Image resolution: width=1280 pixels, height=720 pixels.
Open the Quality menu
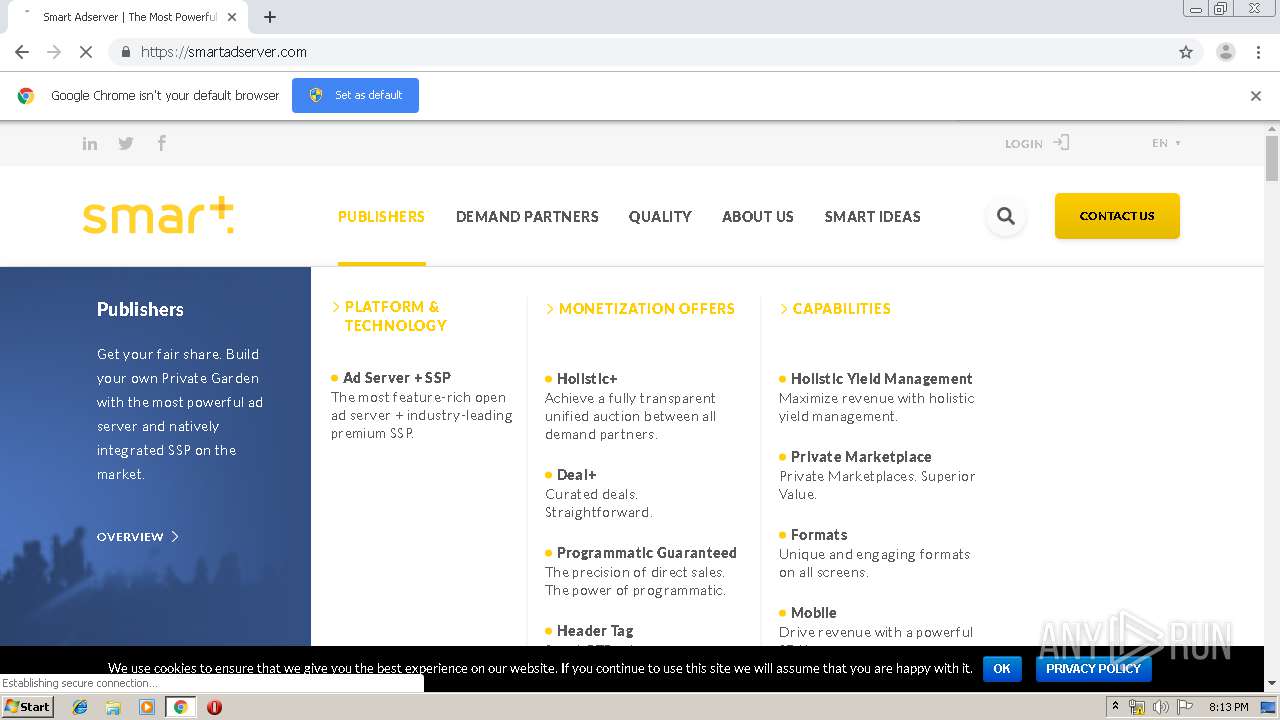660,216
